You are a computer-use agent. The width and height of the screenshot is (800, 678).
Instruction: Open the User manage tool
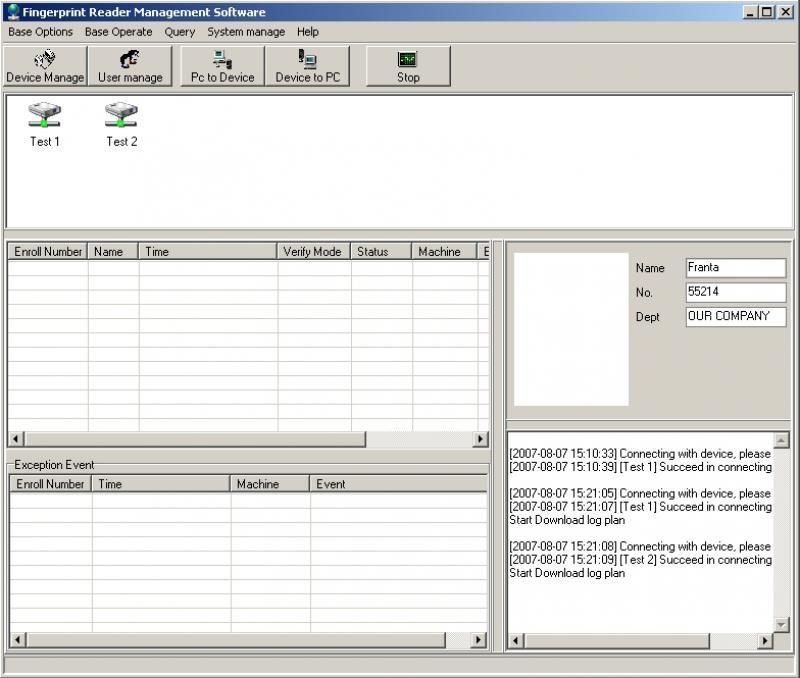click(x=130, y=66)
